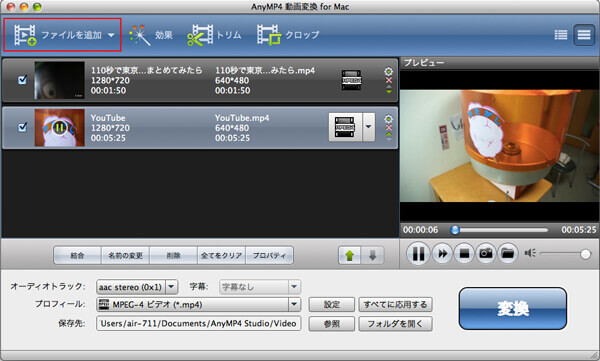
Task: Open the Add File dropdown arrow
Action: pos(111,35)
